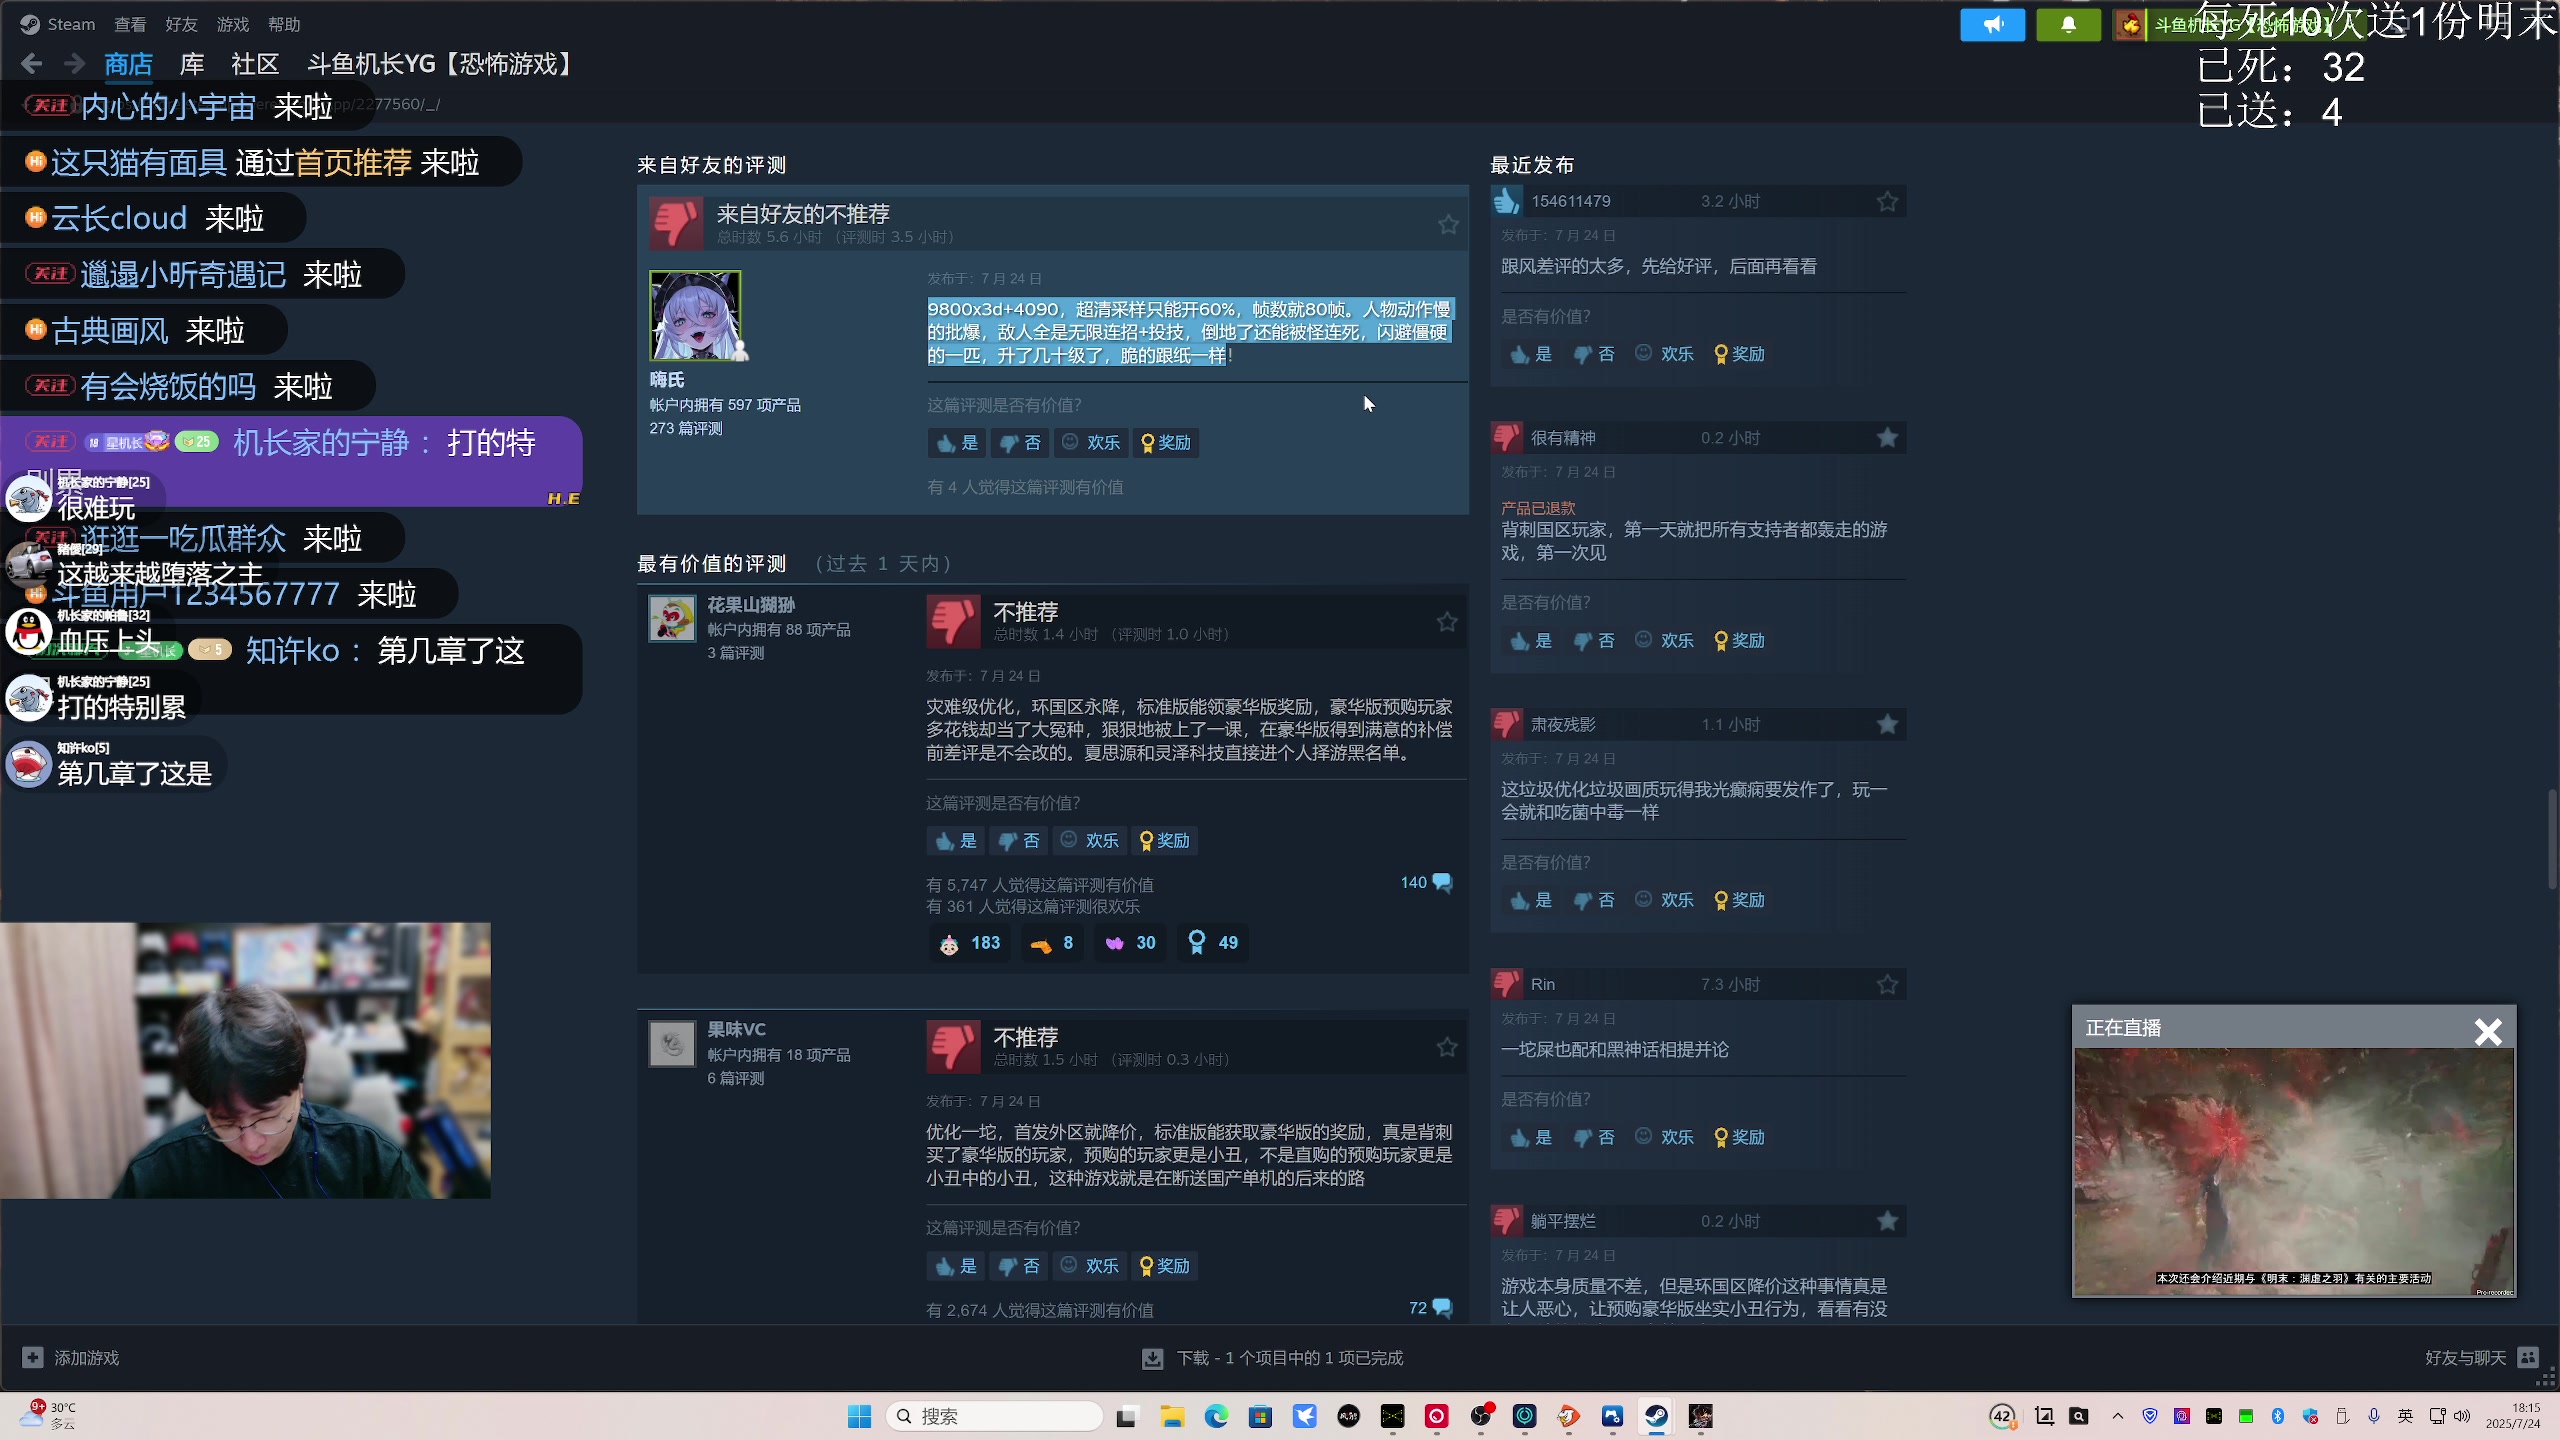This screenshot has height=1440, width=2560.
Task: Switch to the 商店 tab
Action: pos(128,64)
